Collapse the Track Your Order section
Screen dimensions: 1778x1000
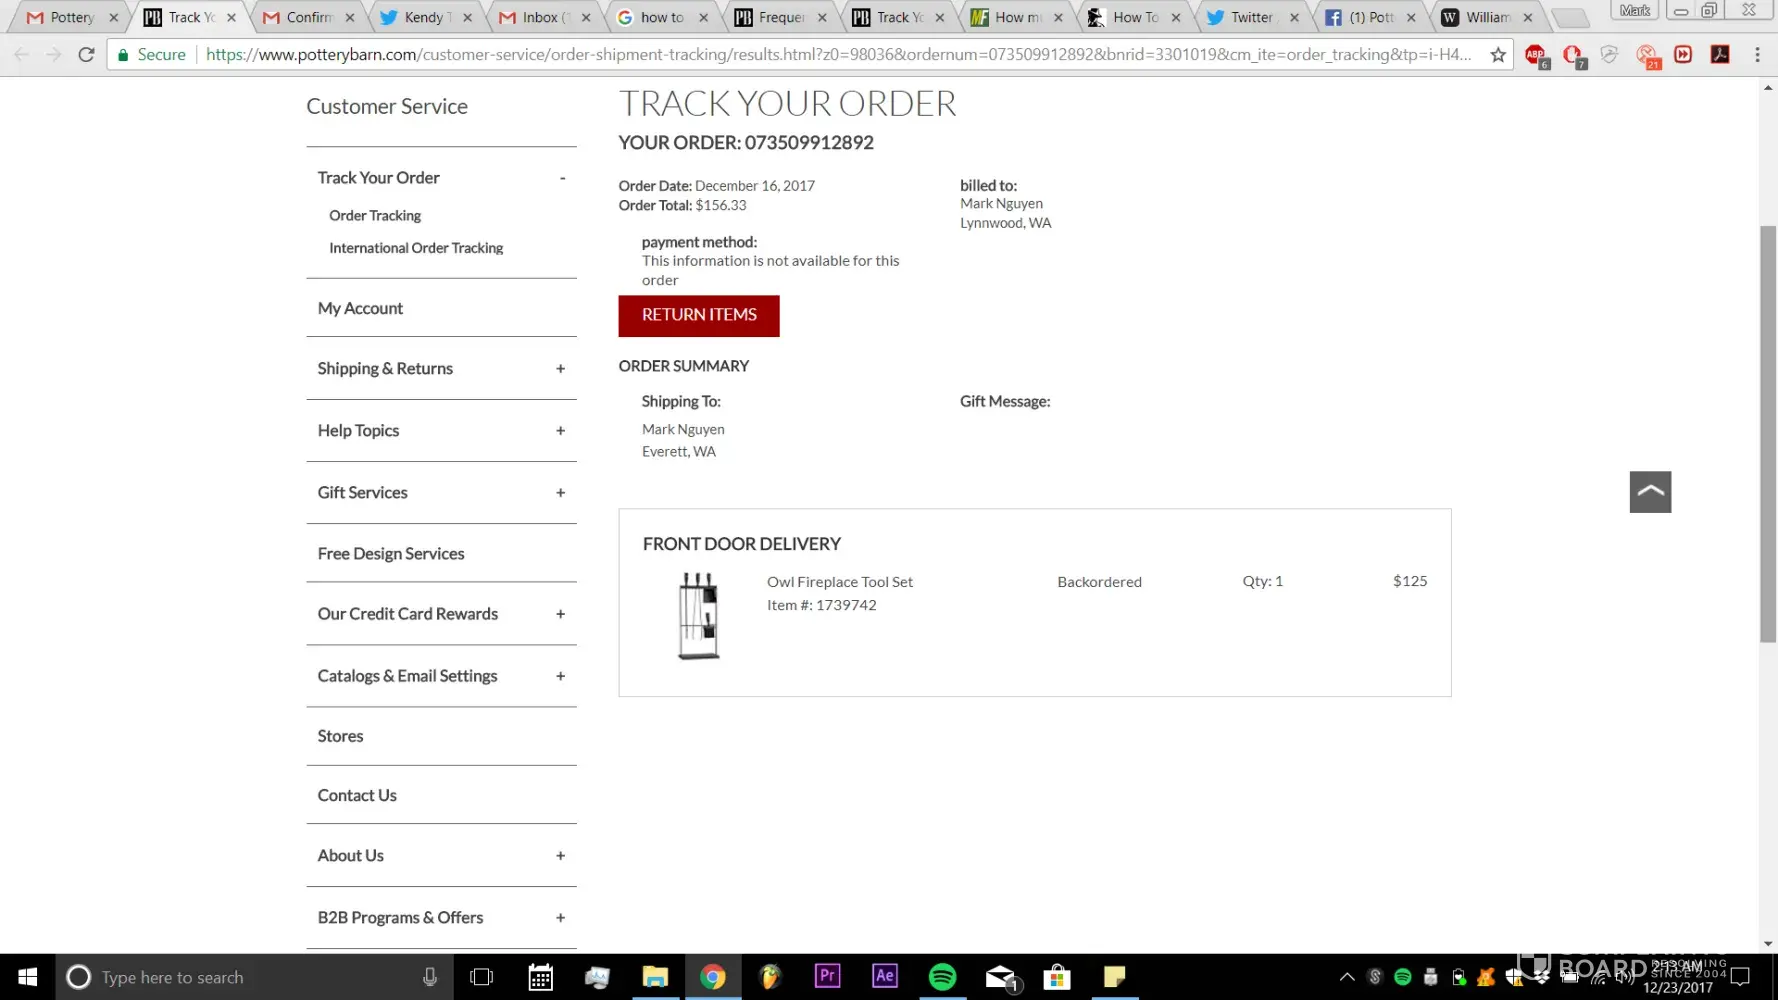tap(562, 178)
